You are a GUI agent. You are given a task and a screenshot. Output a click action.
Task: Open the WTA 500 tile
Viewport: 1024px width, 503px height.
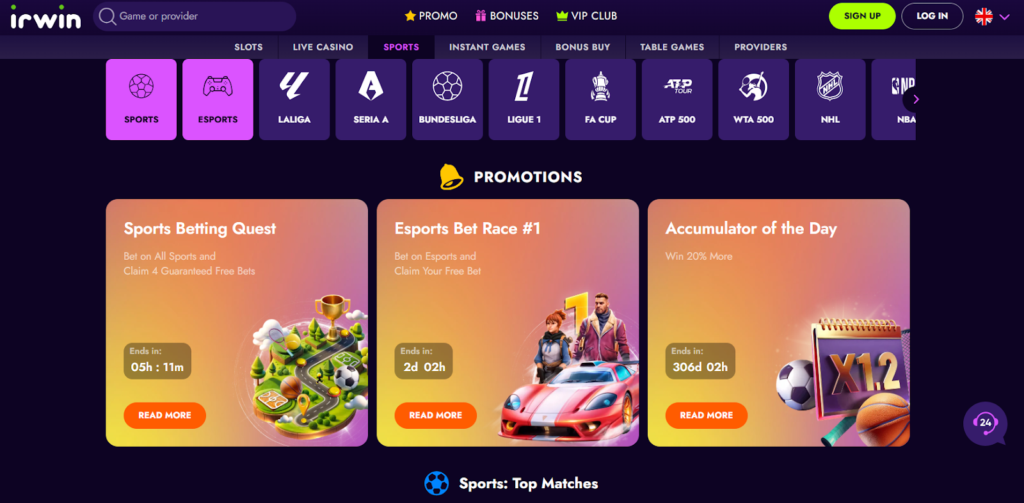[754, 99]
